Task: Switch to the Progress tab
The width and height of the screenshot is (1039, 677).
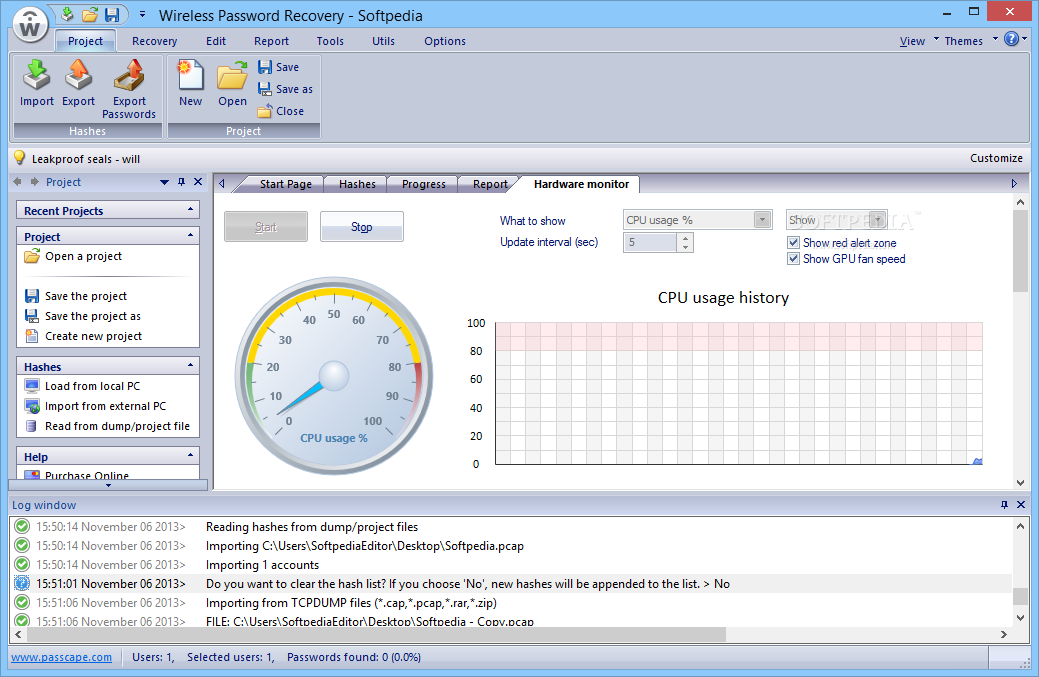Action: pos(423,184)
